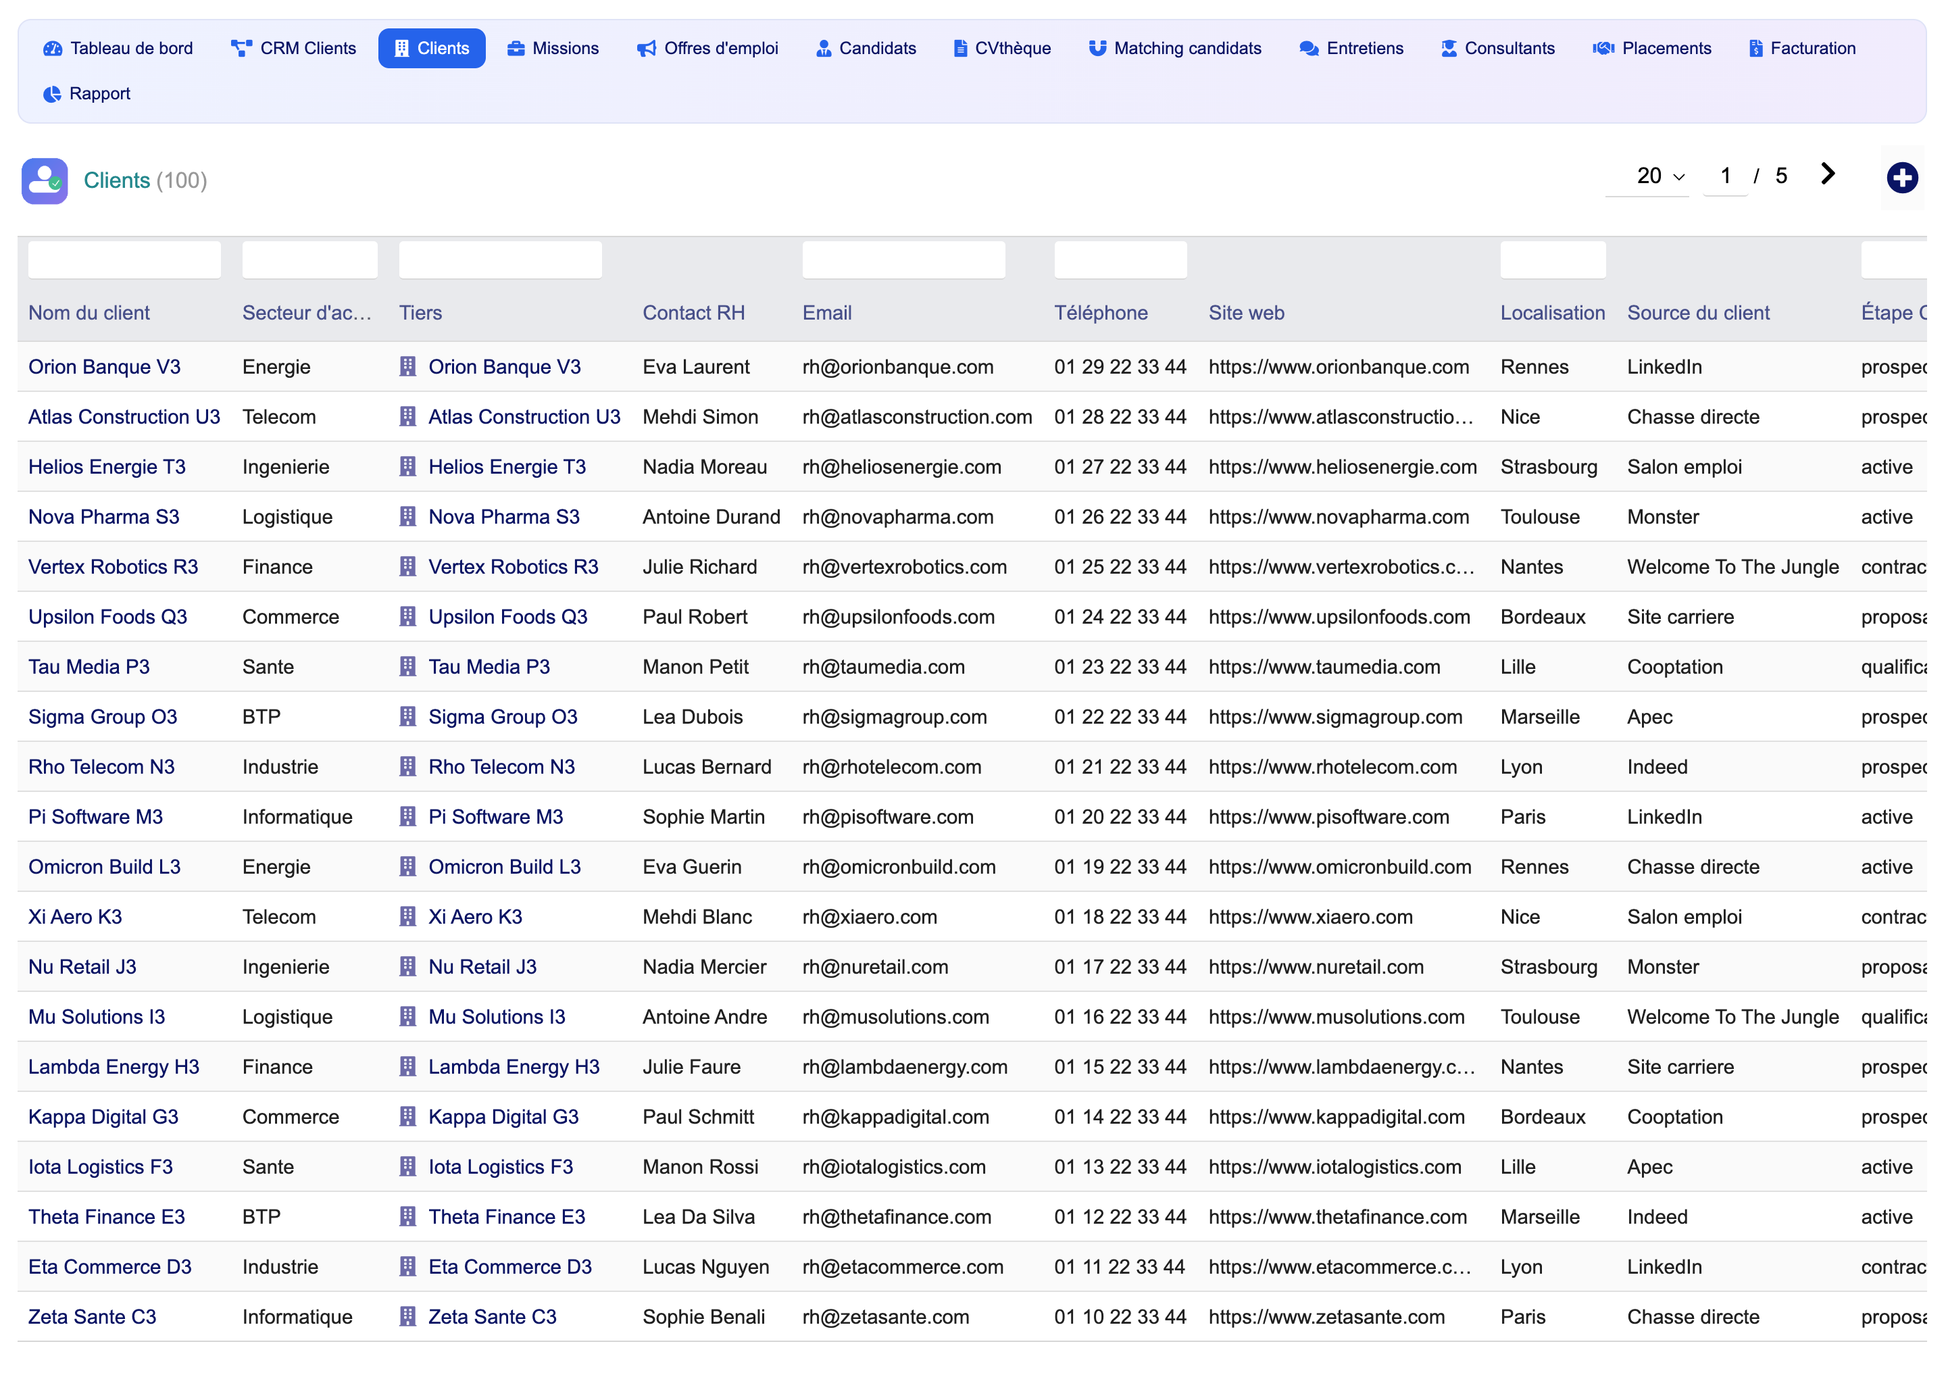The image size is (1946, 1396).
Task: Click building icon beside Rho Telecom N3 tiers
Action: point(408,766)
